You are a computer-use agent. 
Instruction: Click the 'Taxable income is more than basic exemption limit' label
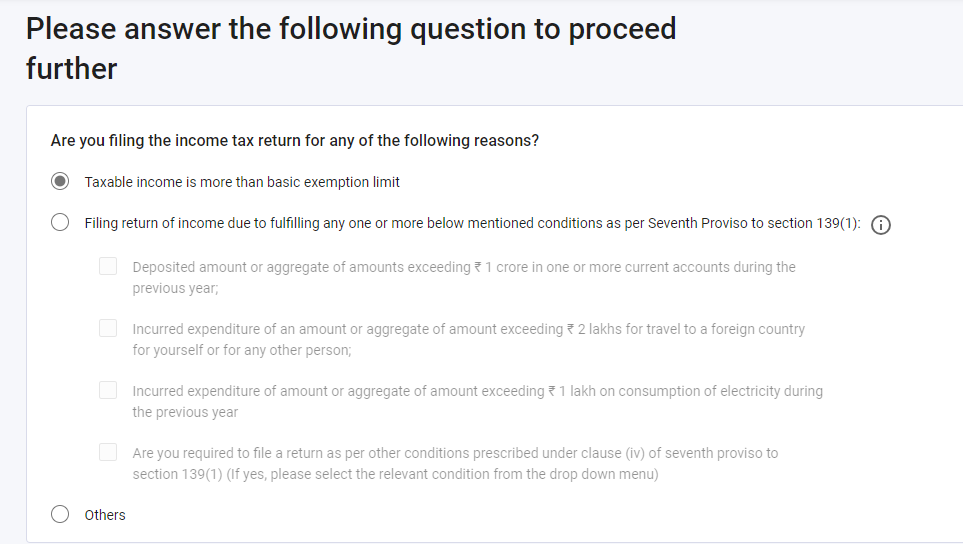click(242, 182)
